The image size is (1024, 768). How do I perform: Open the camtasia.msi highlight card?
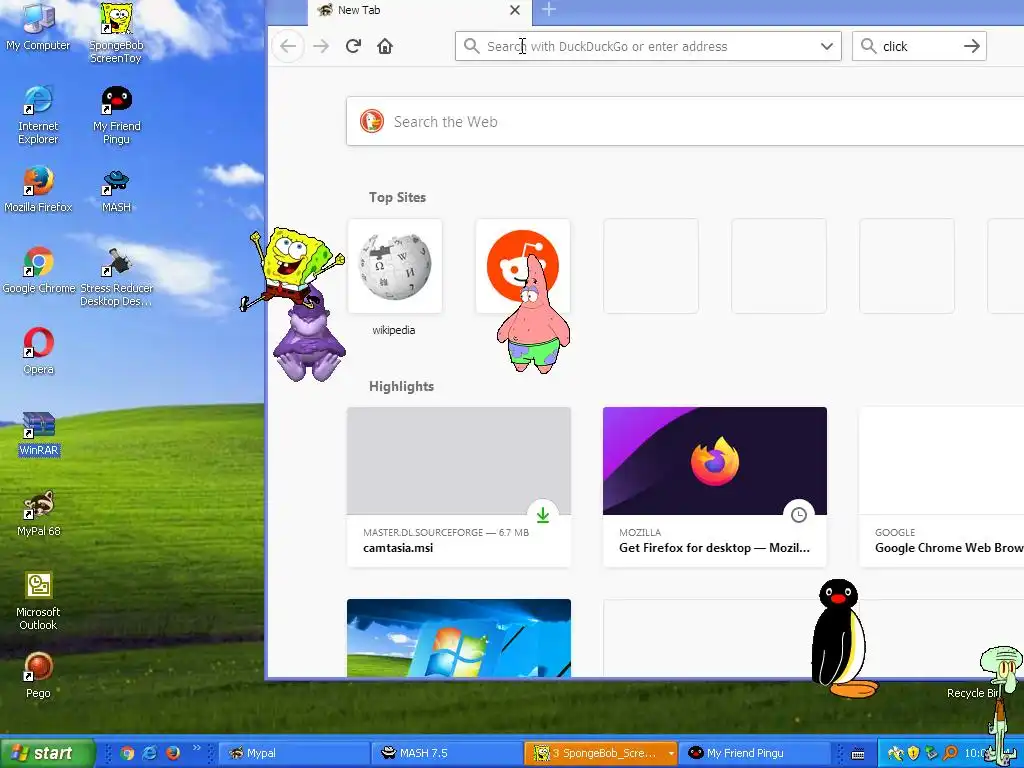[x=458, y=487]
